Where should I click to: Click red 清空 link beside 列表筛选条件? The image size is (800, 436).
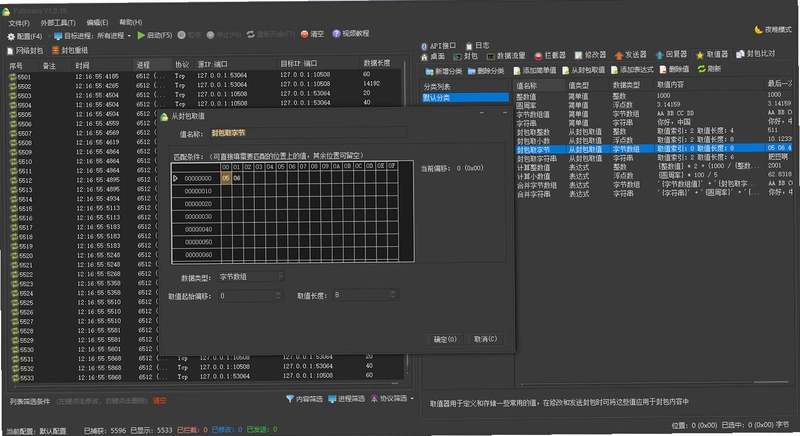tap(160, 401)
